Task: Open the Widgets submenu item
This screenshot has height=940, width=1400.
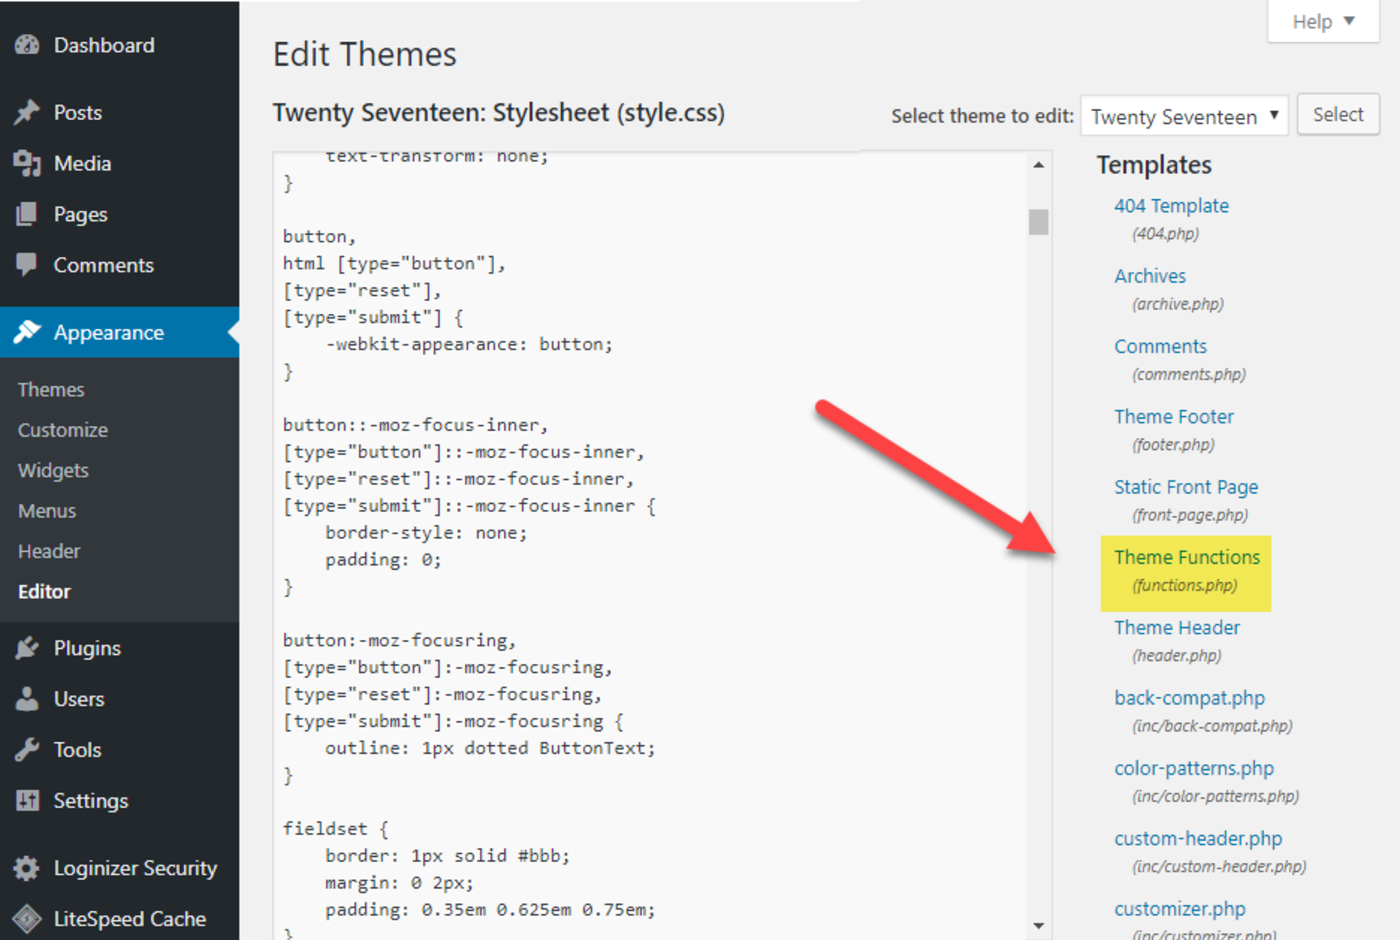Action: 53,470
